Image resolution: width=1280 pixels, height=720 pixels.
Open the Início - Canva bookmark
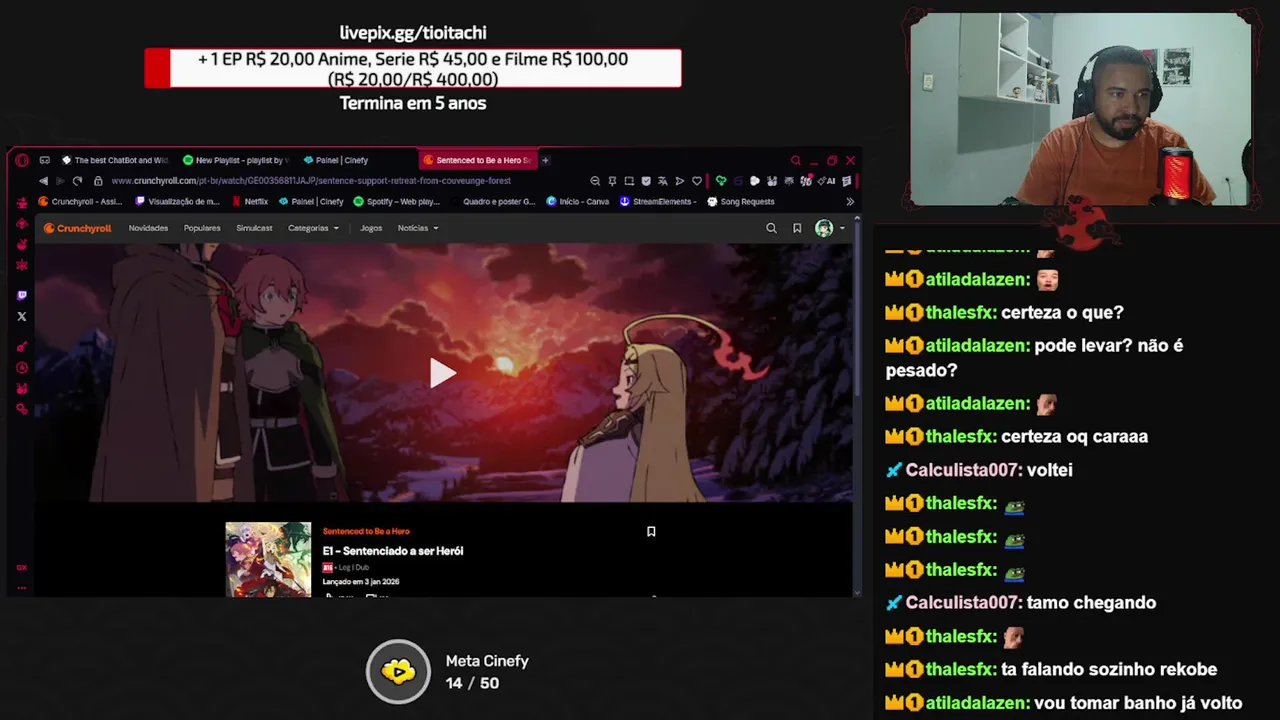coord(578,202)
